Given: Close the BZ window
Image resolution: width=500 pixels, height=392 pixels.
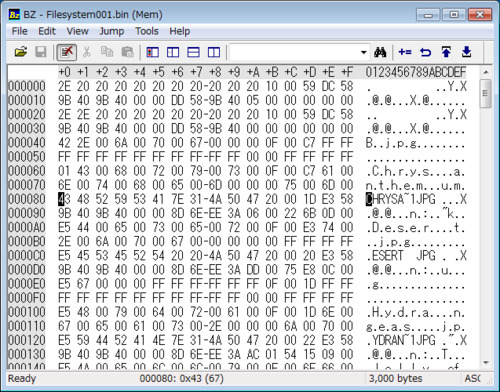Looking at the screenshot, I should pyautogui.click(x=480, y=15).
